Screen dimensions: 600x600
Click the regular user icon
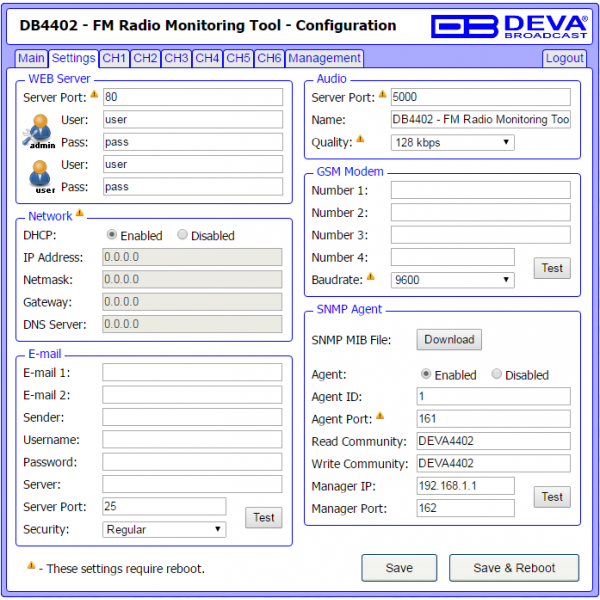(x=41, y=176)
